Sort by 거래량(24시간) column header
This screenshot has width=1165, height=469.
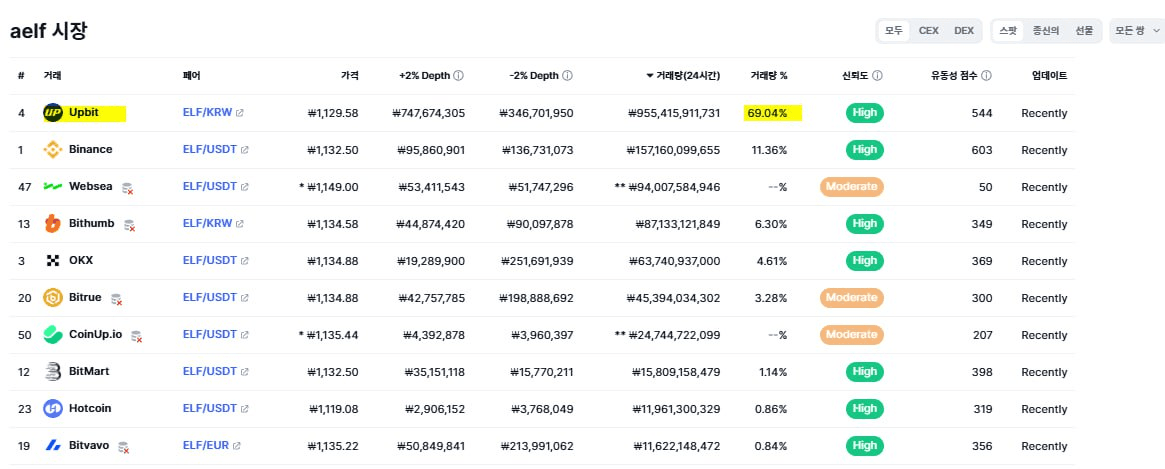click(x=683, y=76)
